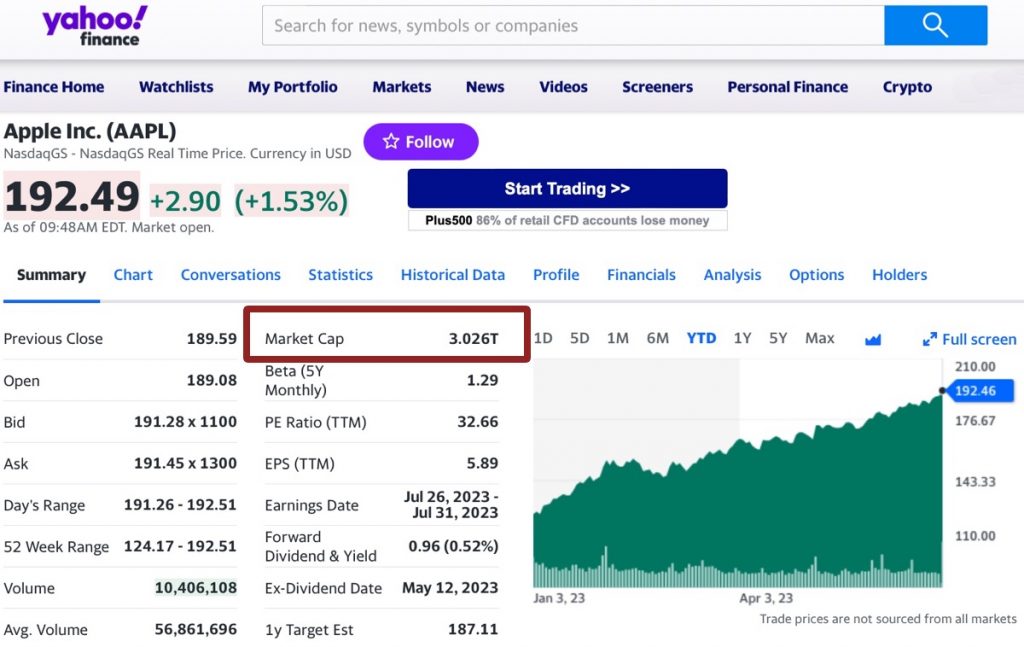Click the chart type area icon

(873, 339)
